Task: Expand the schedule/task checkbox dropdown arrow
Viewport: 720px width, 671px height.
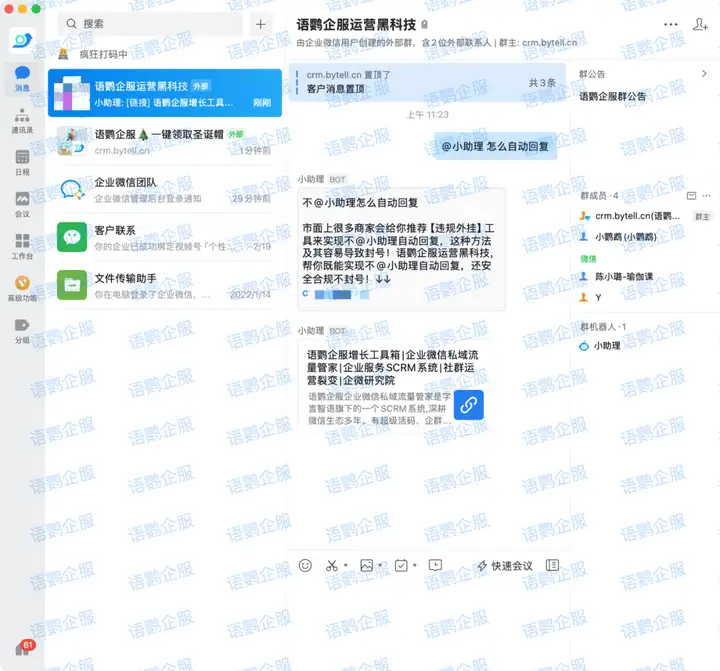Action: point(414,566)
